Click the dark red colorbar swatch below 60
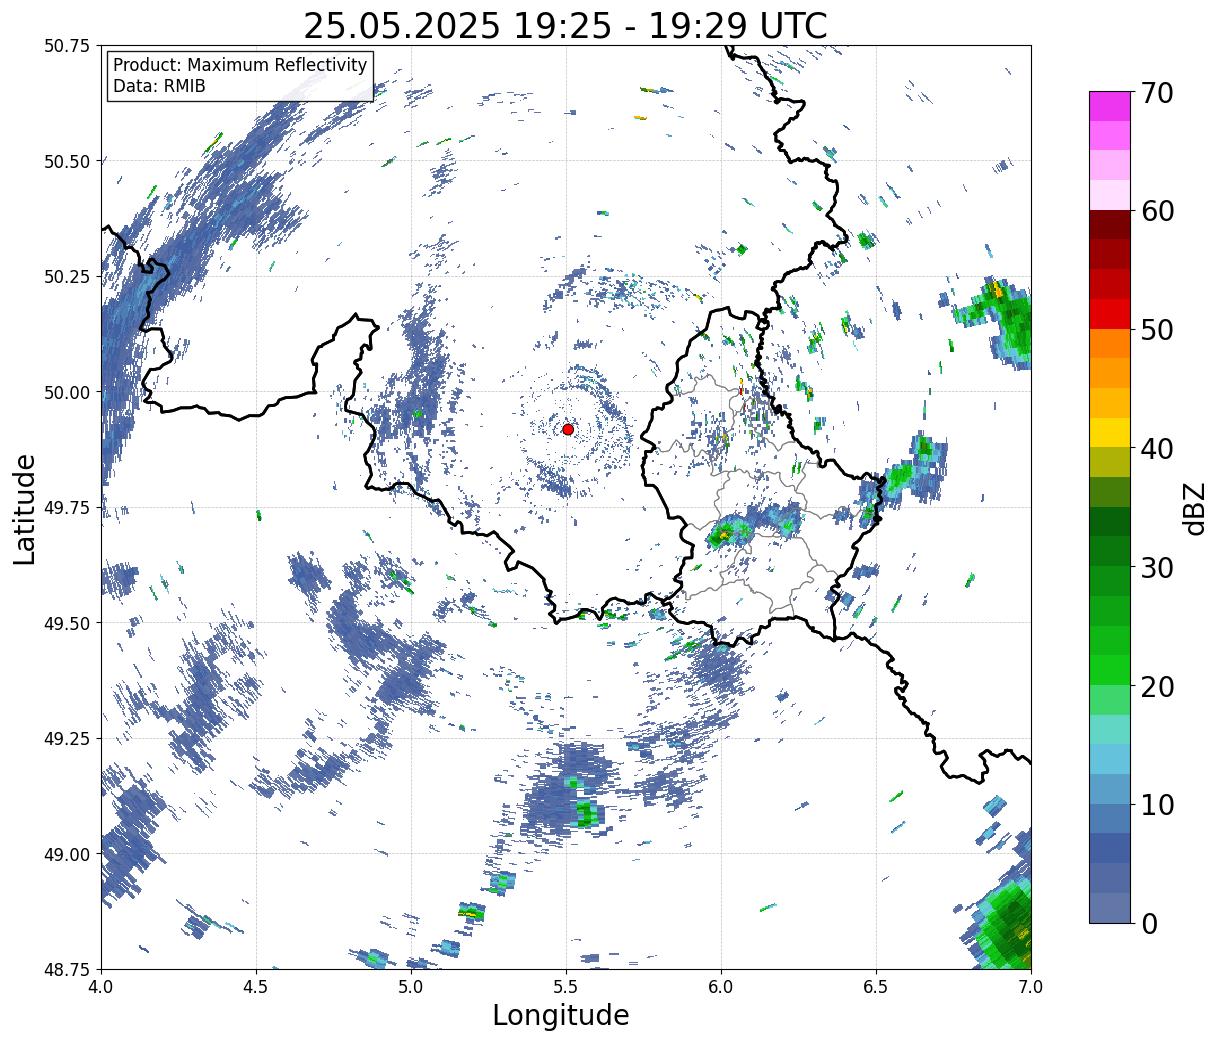Image resolution: width=1219 pixels, height=1040 pixels. click(1110, 225)
